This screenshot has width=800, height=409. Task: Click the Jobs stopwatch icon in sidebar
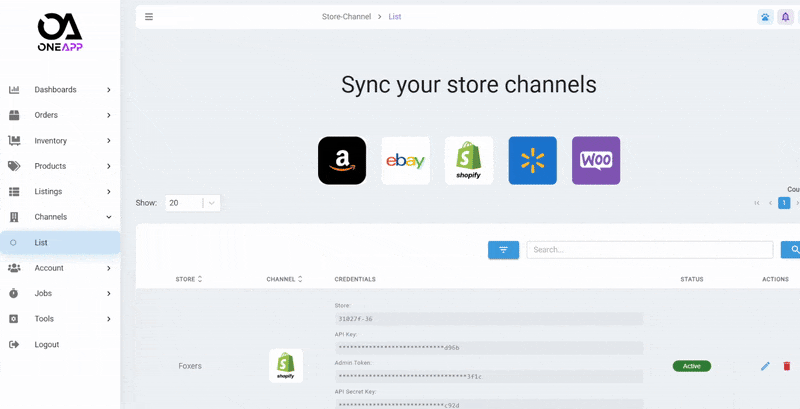click(x=14, y=293)
